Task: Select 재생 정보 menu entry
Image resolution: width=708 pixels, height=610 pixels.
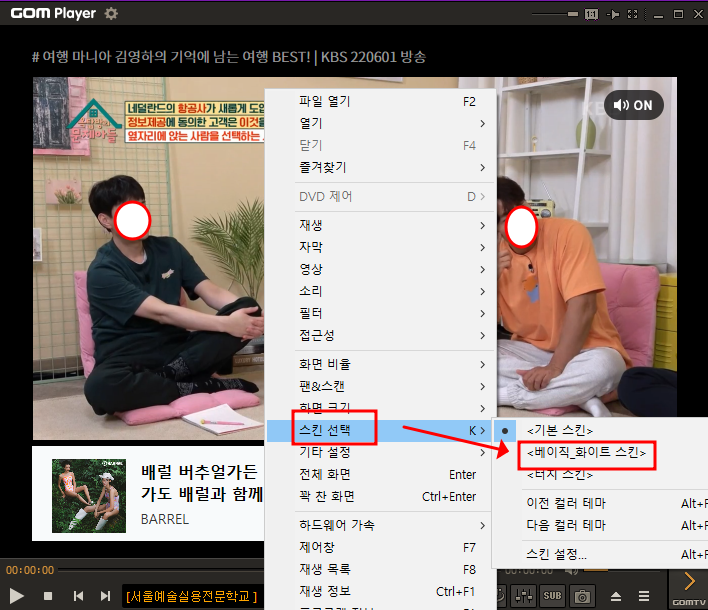Action: coord(382,591)
